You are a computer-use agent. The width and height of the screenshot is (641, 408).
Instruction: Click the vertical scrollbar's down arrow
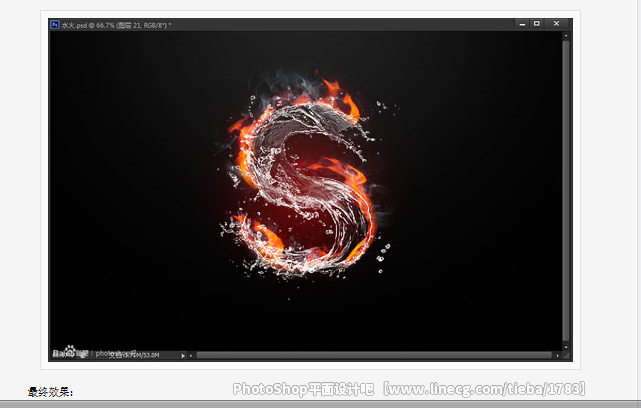click(x=566, y=347)
